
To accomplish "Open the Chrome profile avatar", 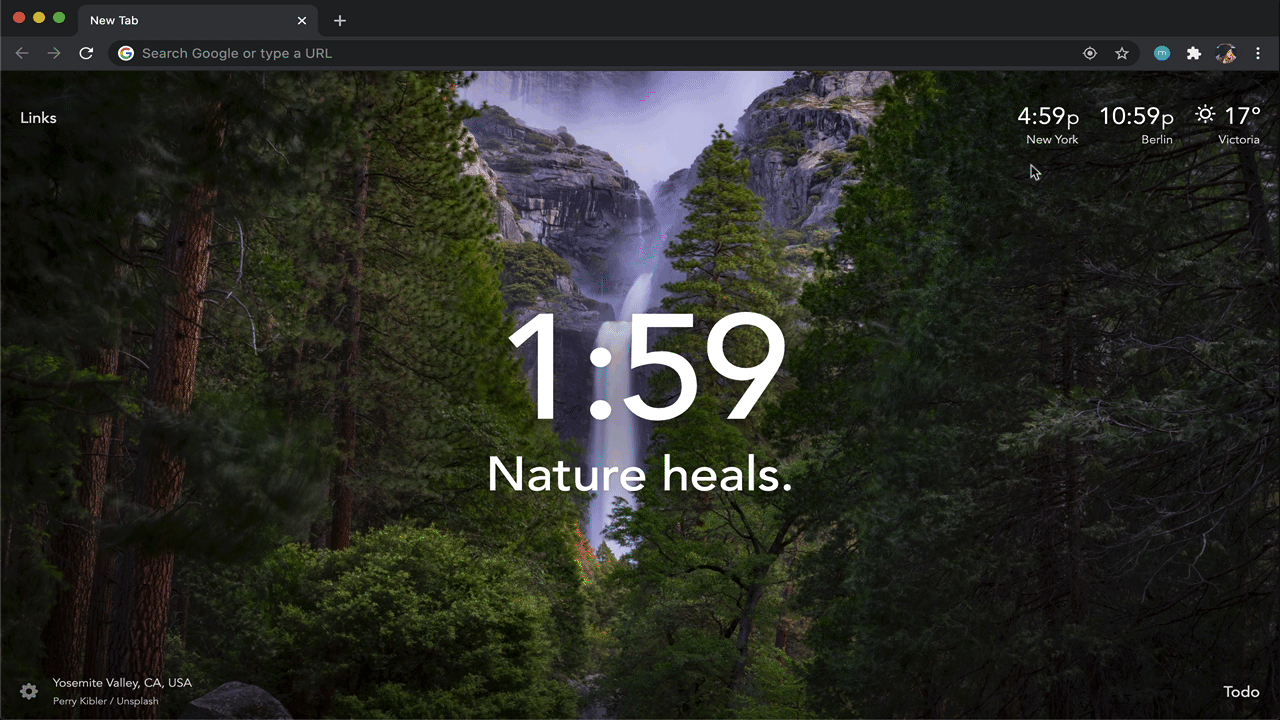I will pos(1226,53).
